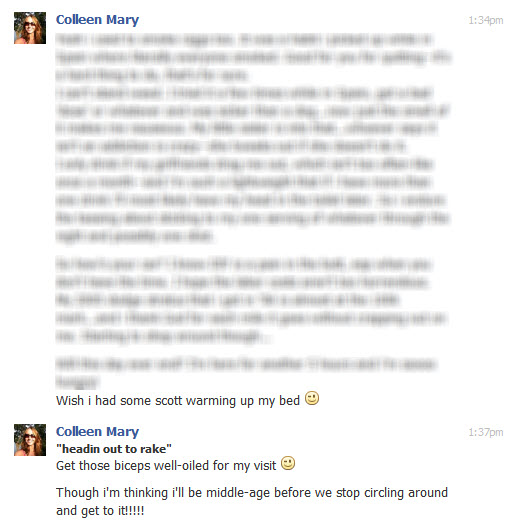Open Colleen Mary's avatar on the 1:34pm message
The image size is (511, 526).
(30, 28)
